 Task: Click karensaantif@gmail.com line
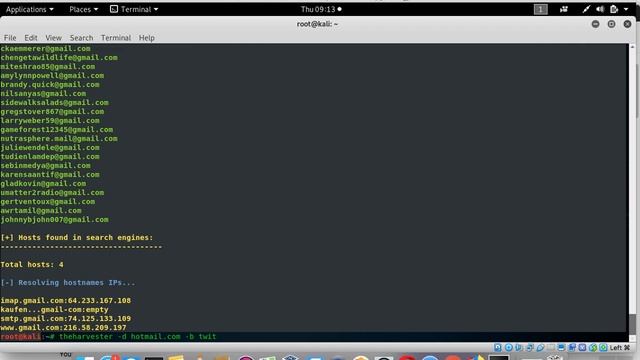tap(50, 174)
